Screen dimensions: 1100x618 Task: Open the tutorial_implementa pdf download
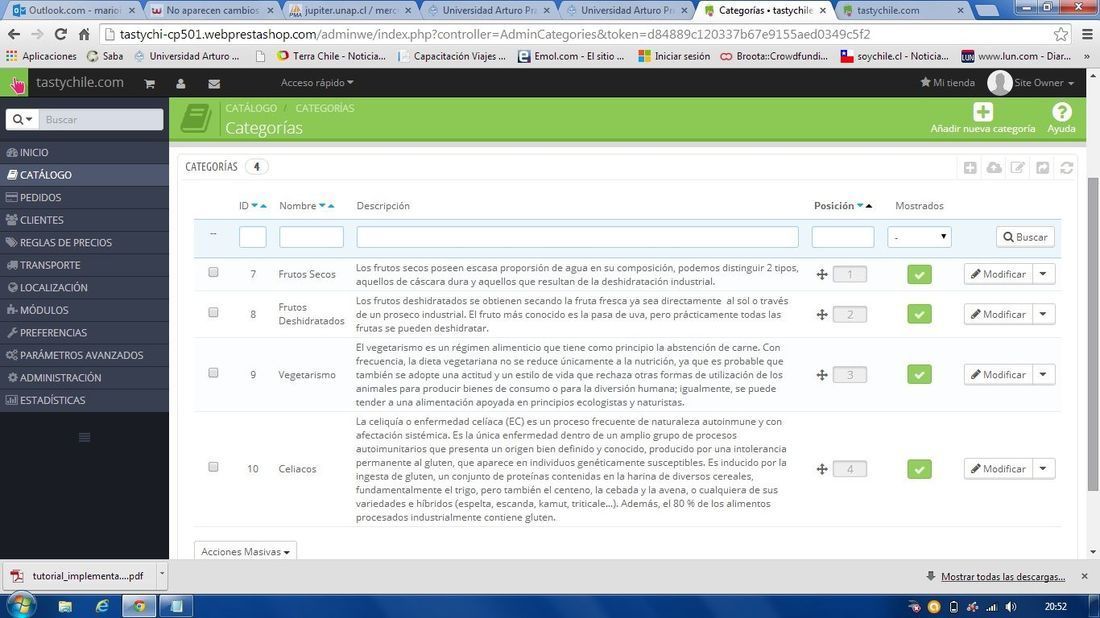click(79, 576)
